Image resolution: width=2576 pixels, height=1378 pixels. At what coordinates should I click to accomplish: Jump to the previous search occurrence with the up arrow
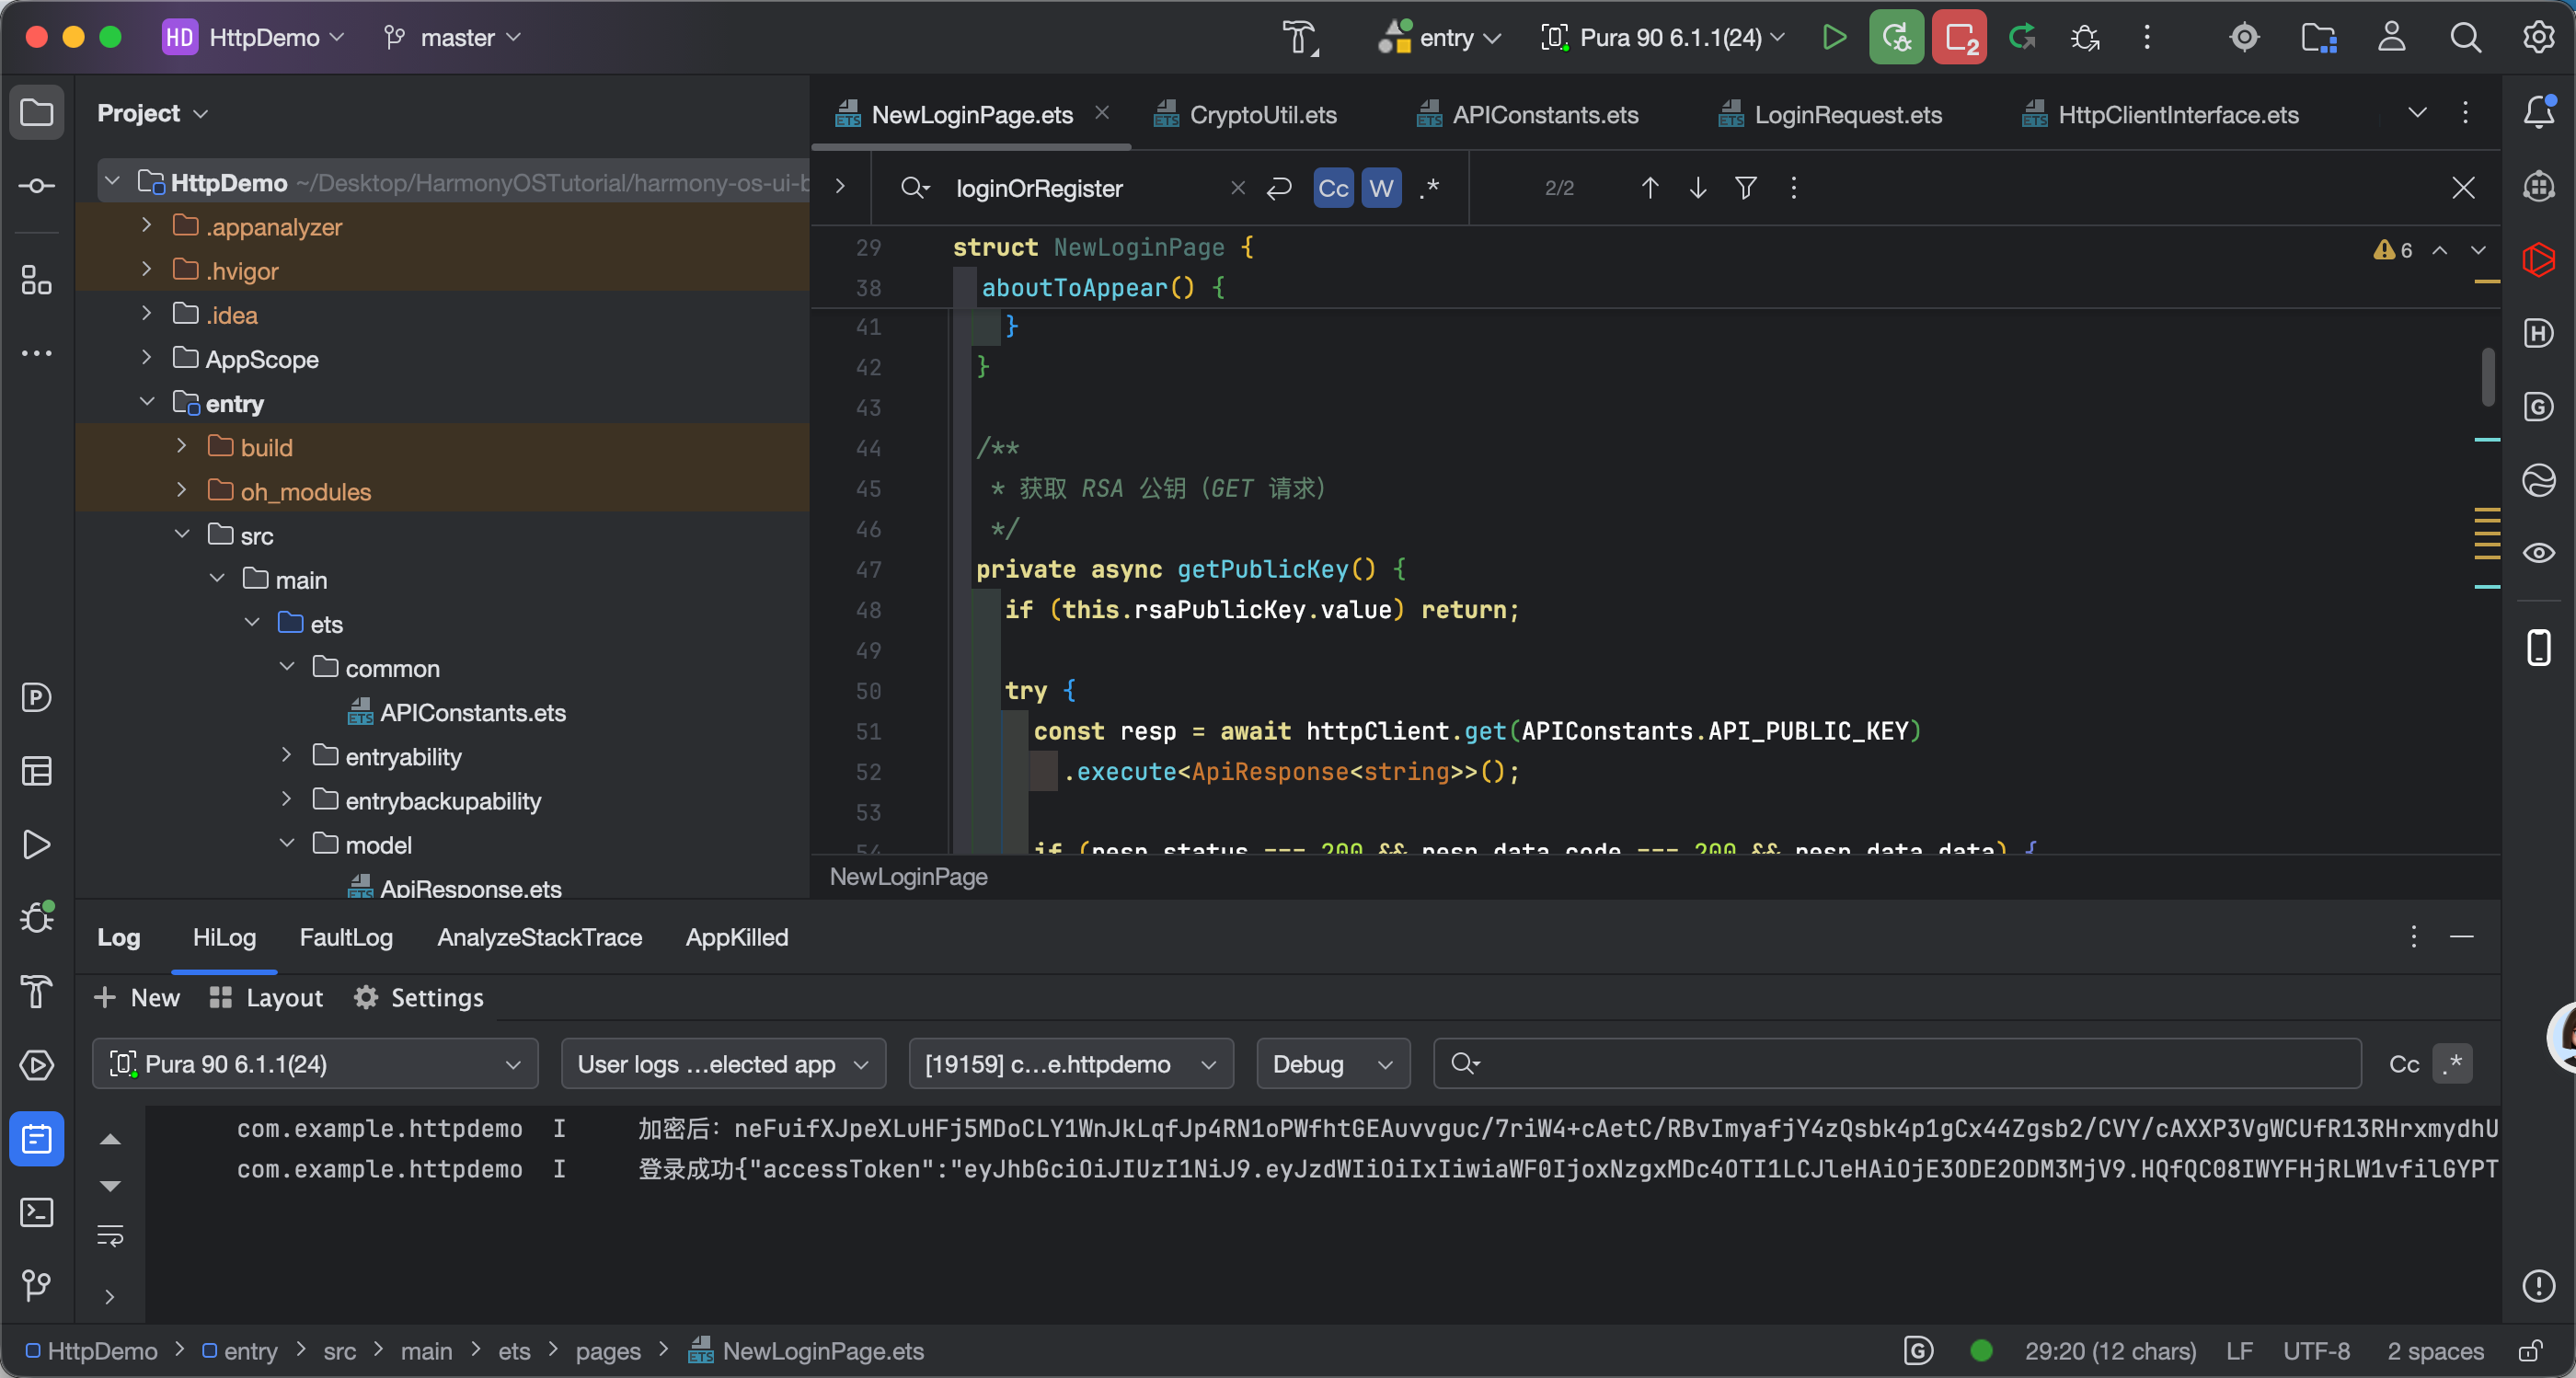[x=1650, y=188]
